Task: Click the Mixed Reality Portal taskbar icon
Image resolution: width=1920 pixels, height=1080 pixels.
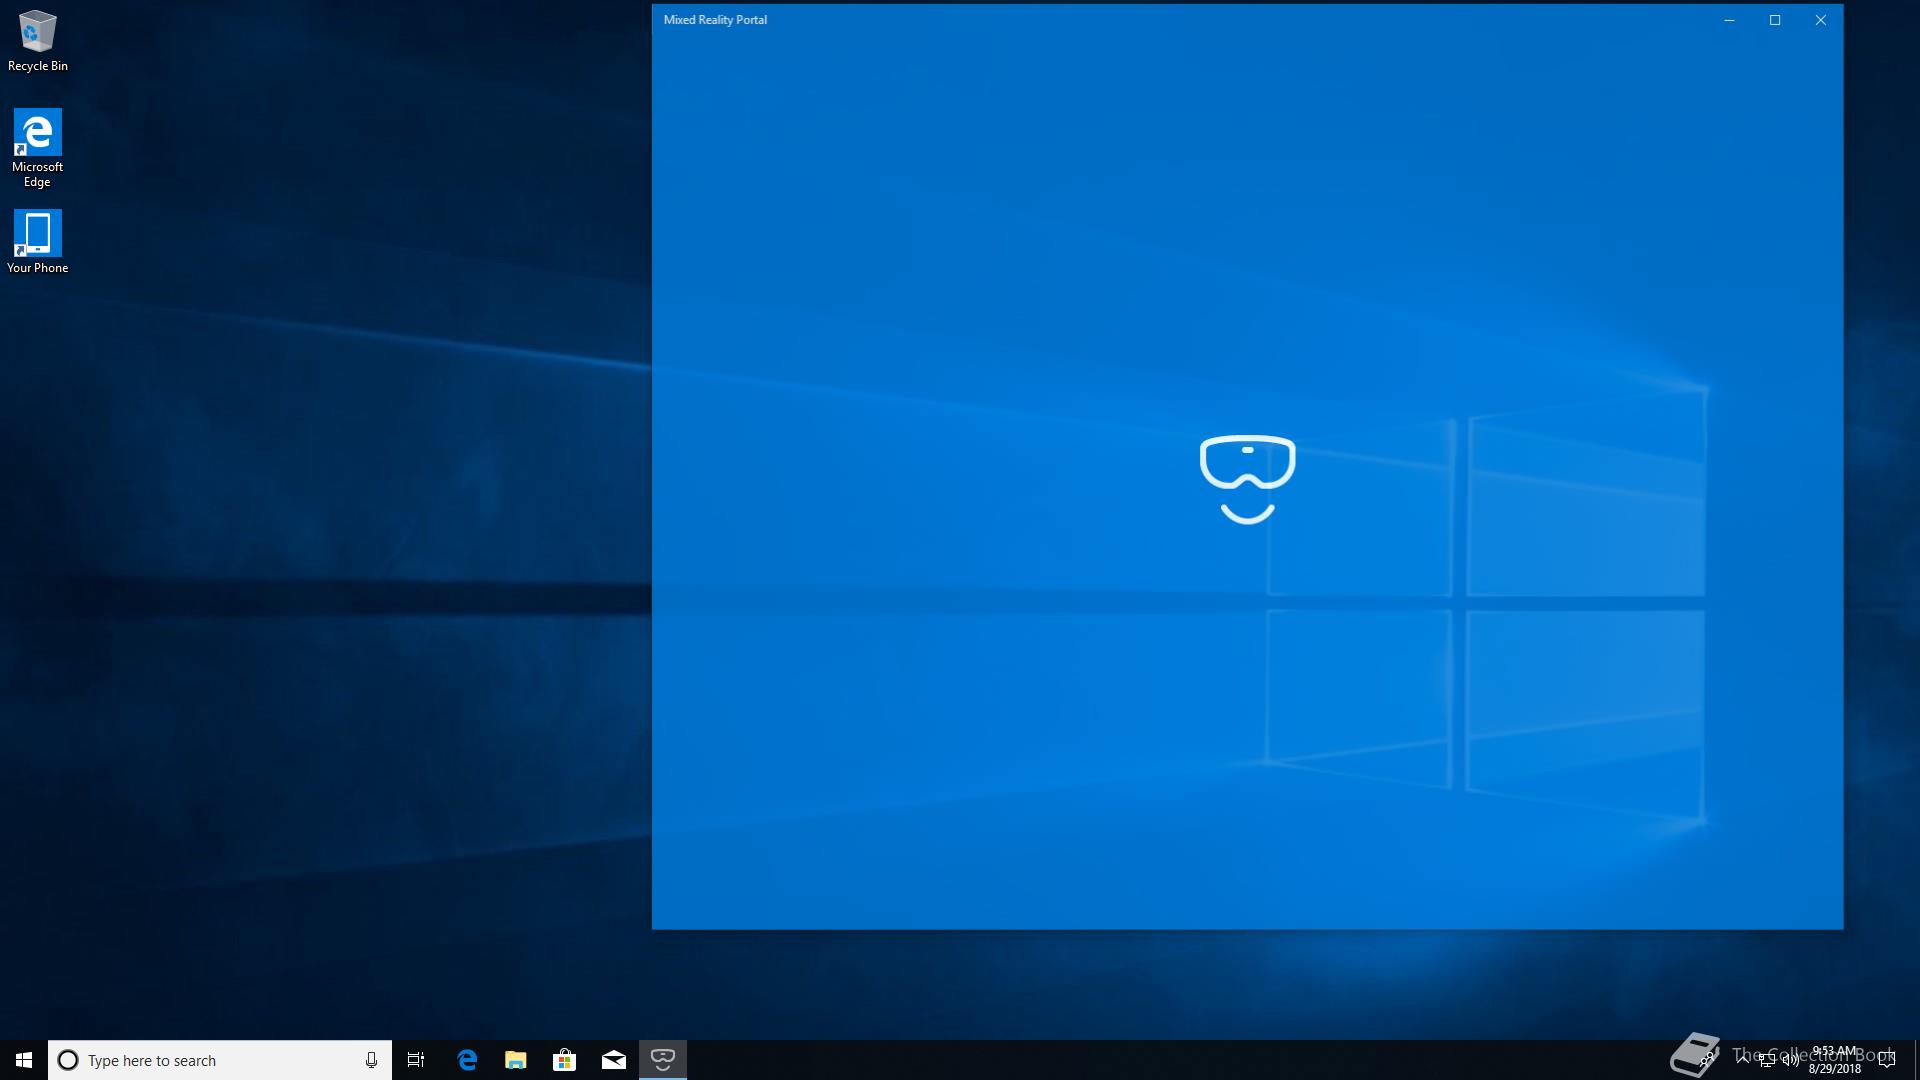Action: 662,1059
